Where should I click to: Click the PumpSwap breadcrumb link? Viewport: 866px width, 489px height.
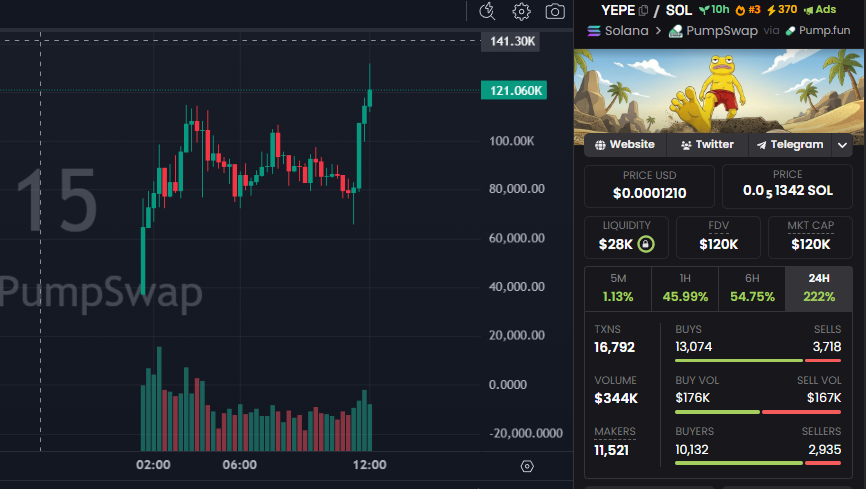coord(721,31)
